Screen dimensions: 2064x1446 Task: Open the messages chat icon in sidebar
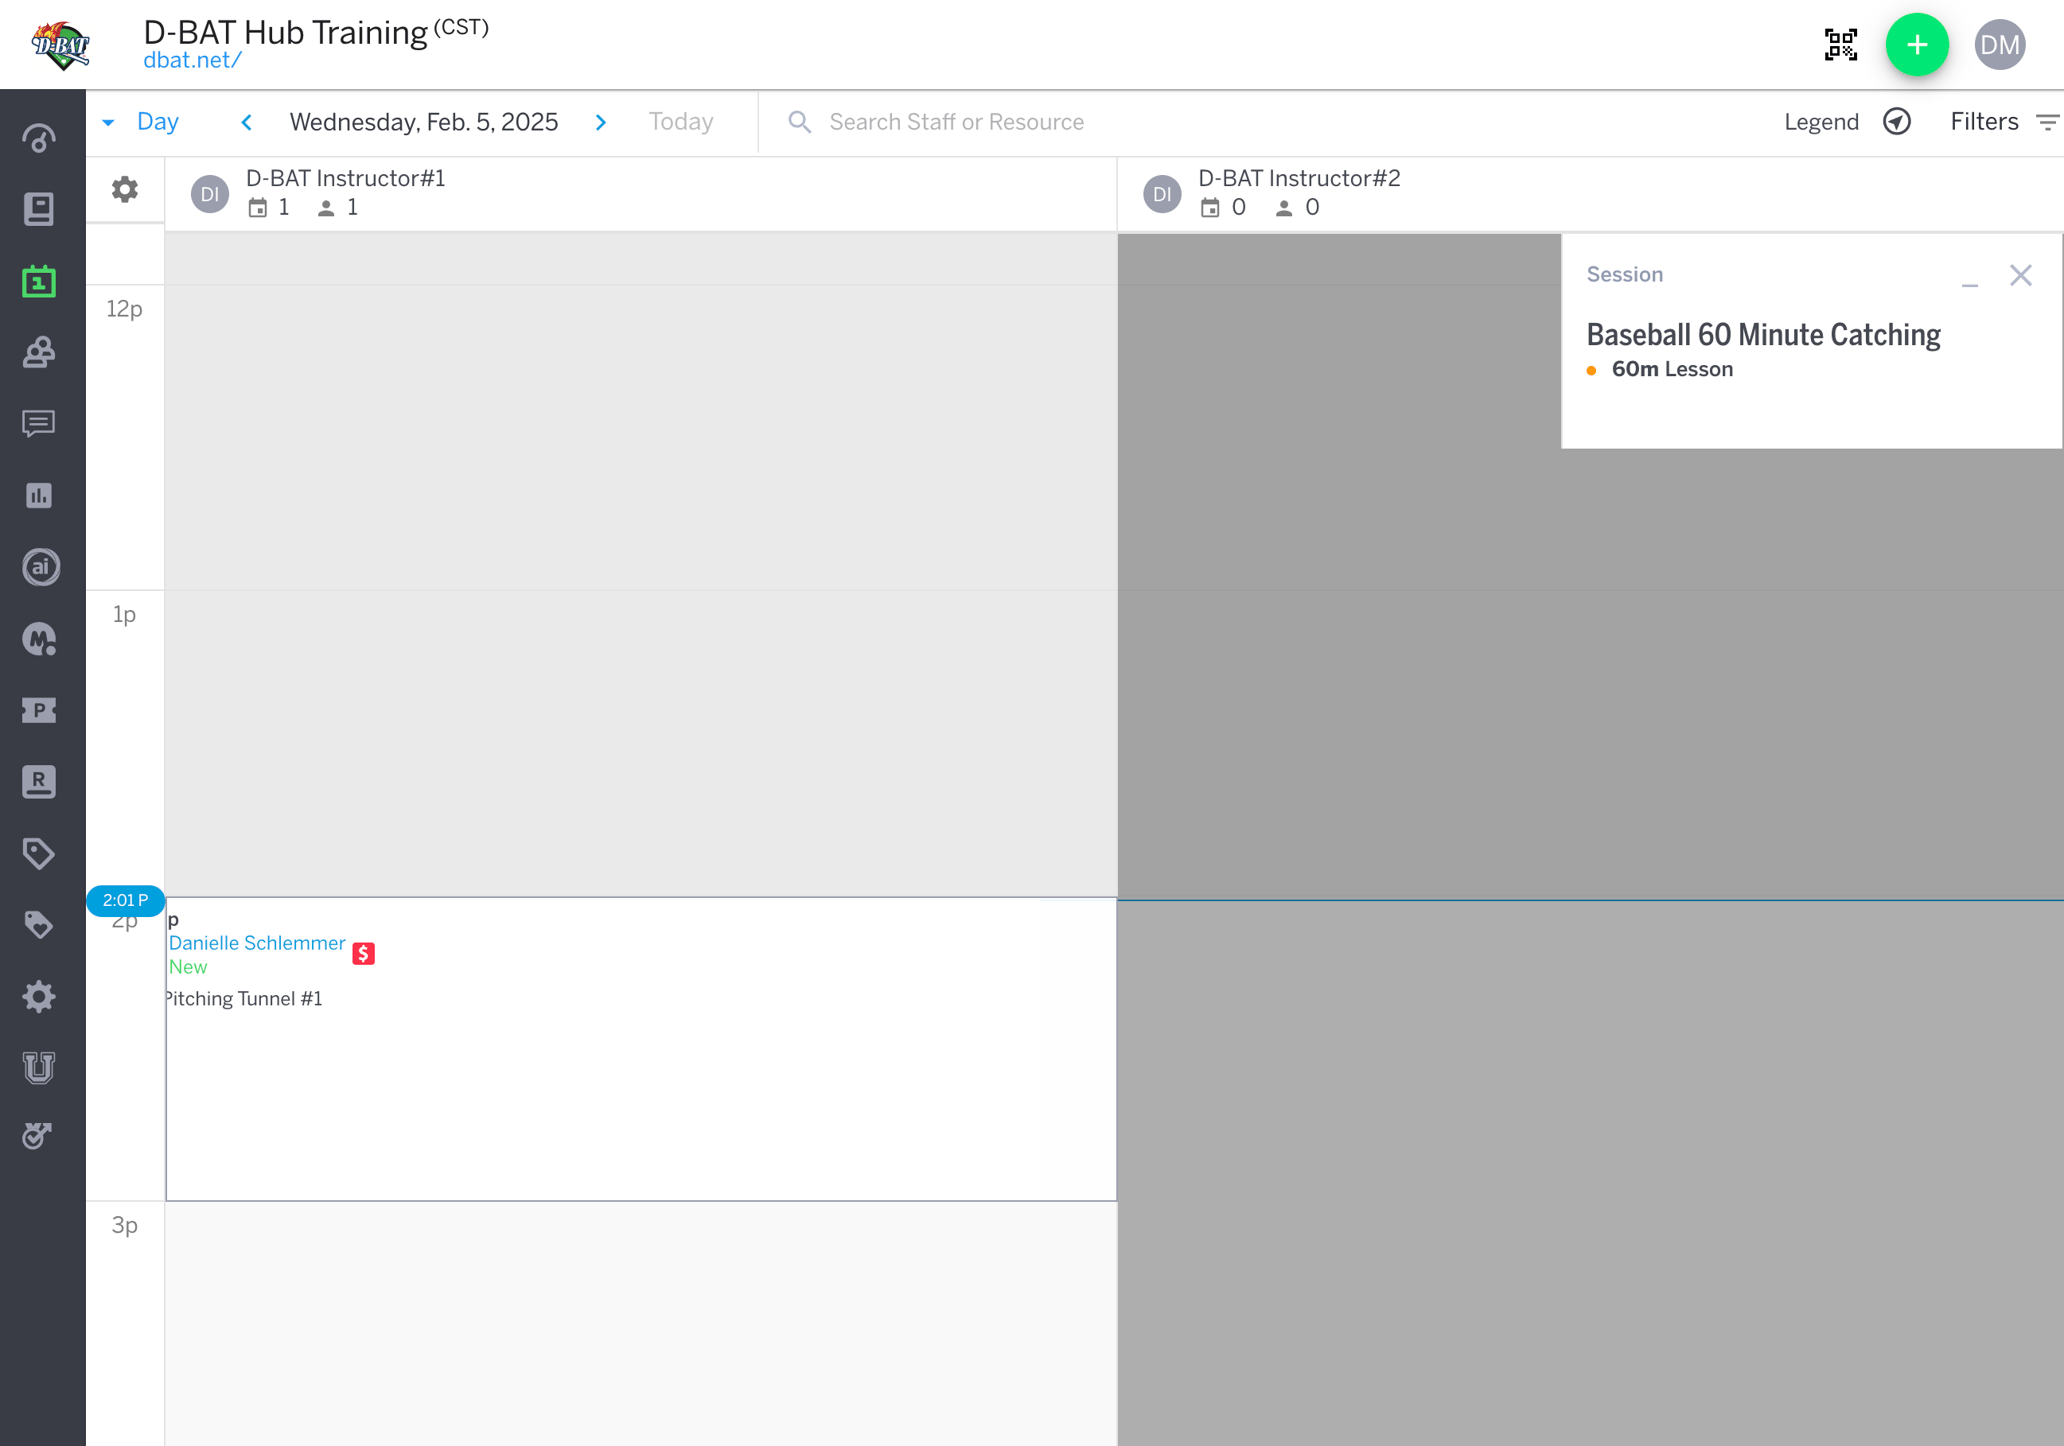click(39, 424)
